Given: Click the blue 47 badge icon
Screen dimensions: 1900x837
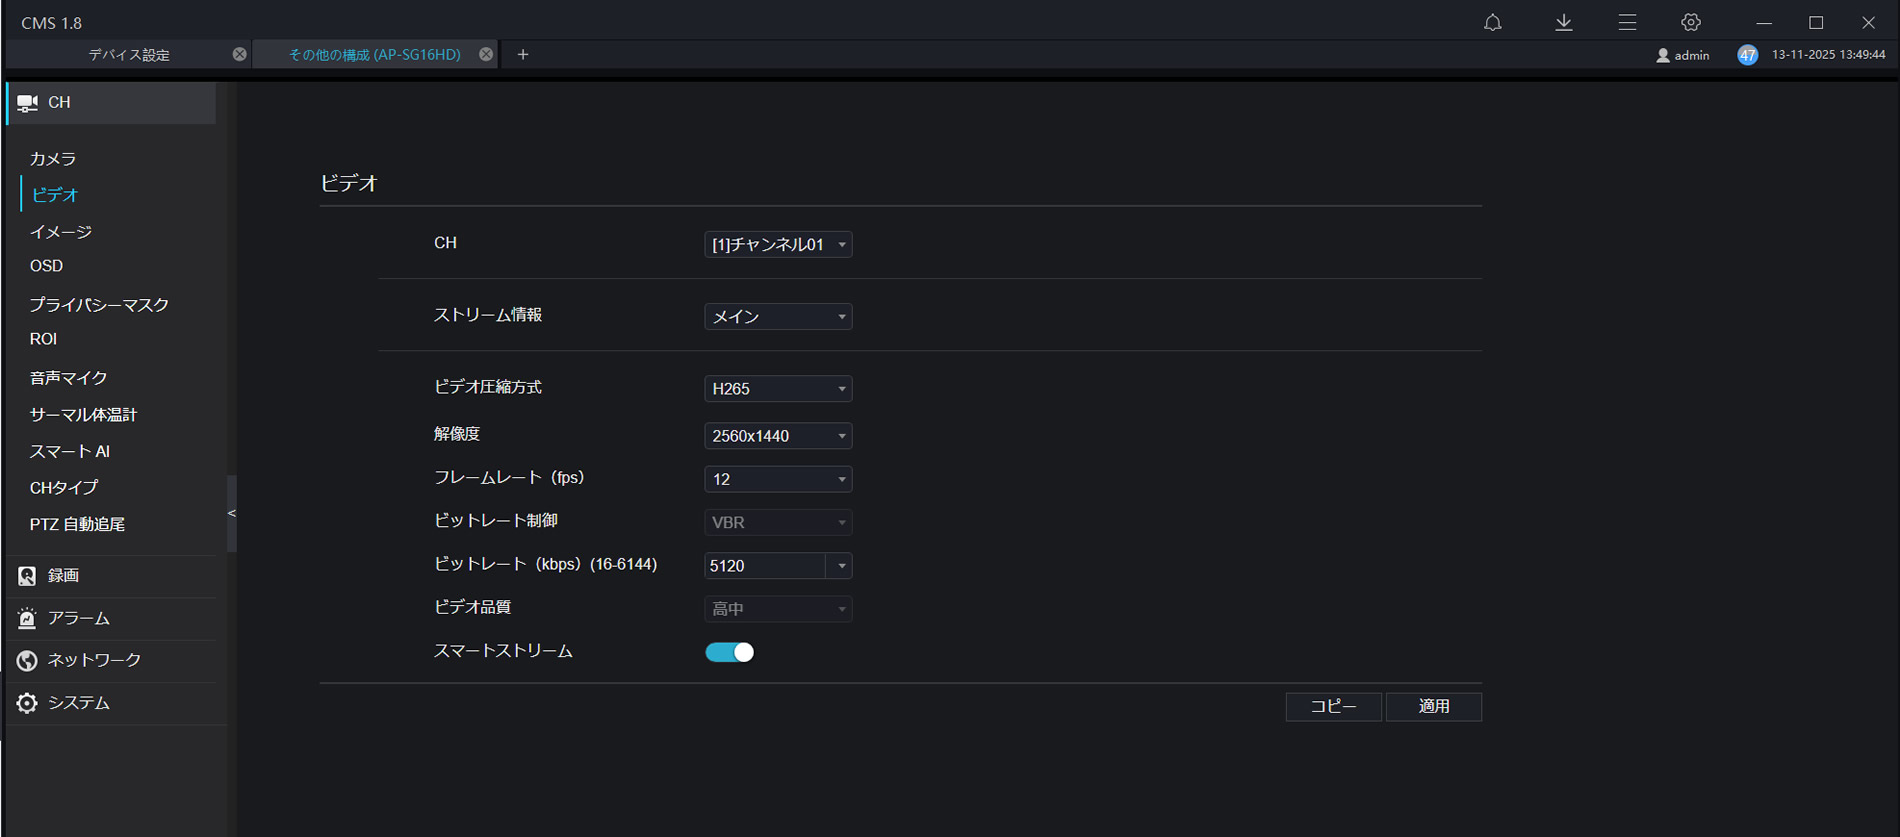Looking at the screenshot, I should point(1747,55).
